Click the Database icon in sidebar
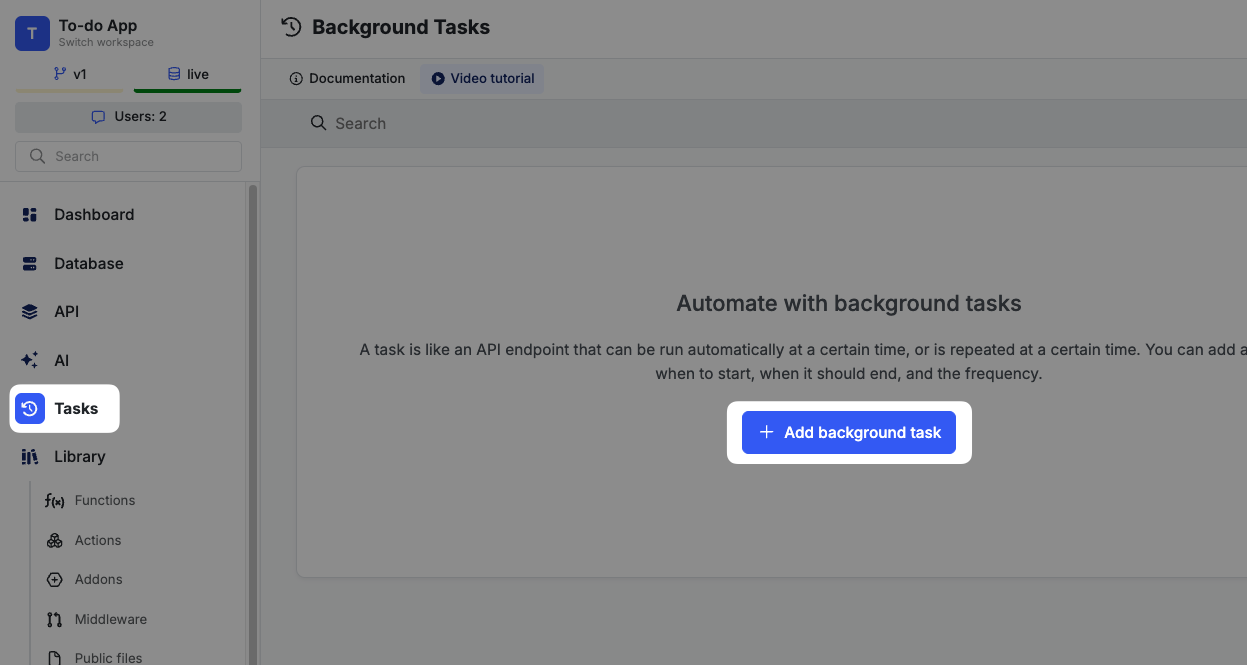The width and height of the screenshot is (1247, 665). pyautogui.click(x=30, y=264)
